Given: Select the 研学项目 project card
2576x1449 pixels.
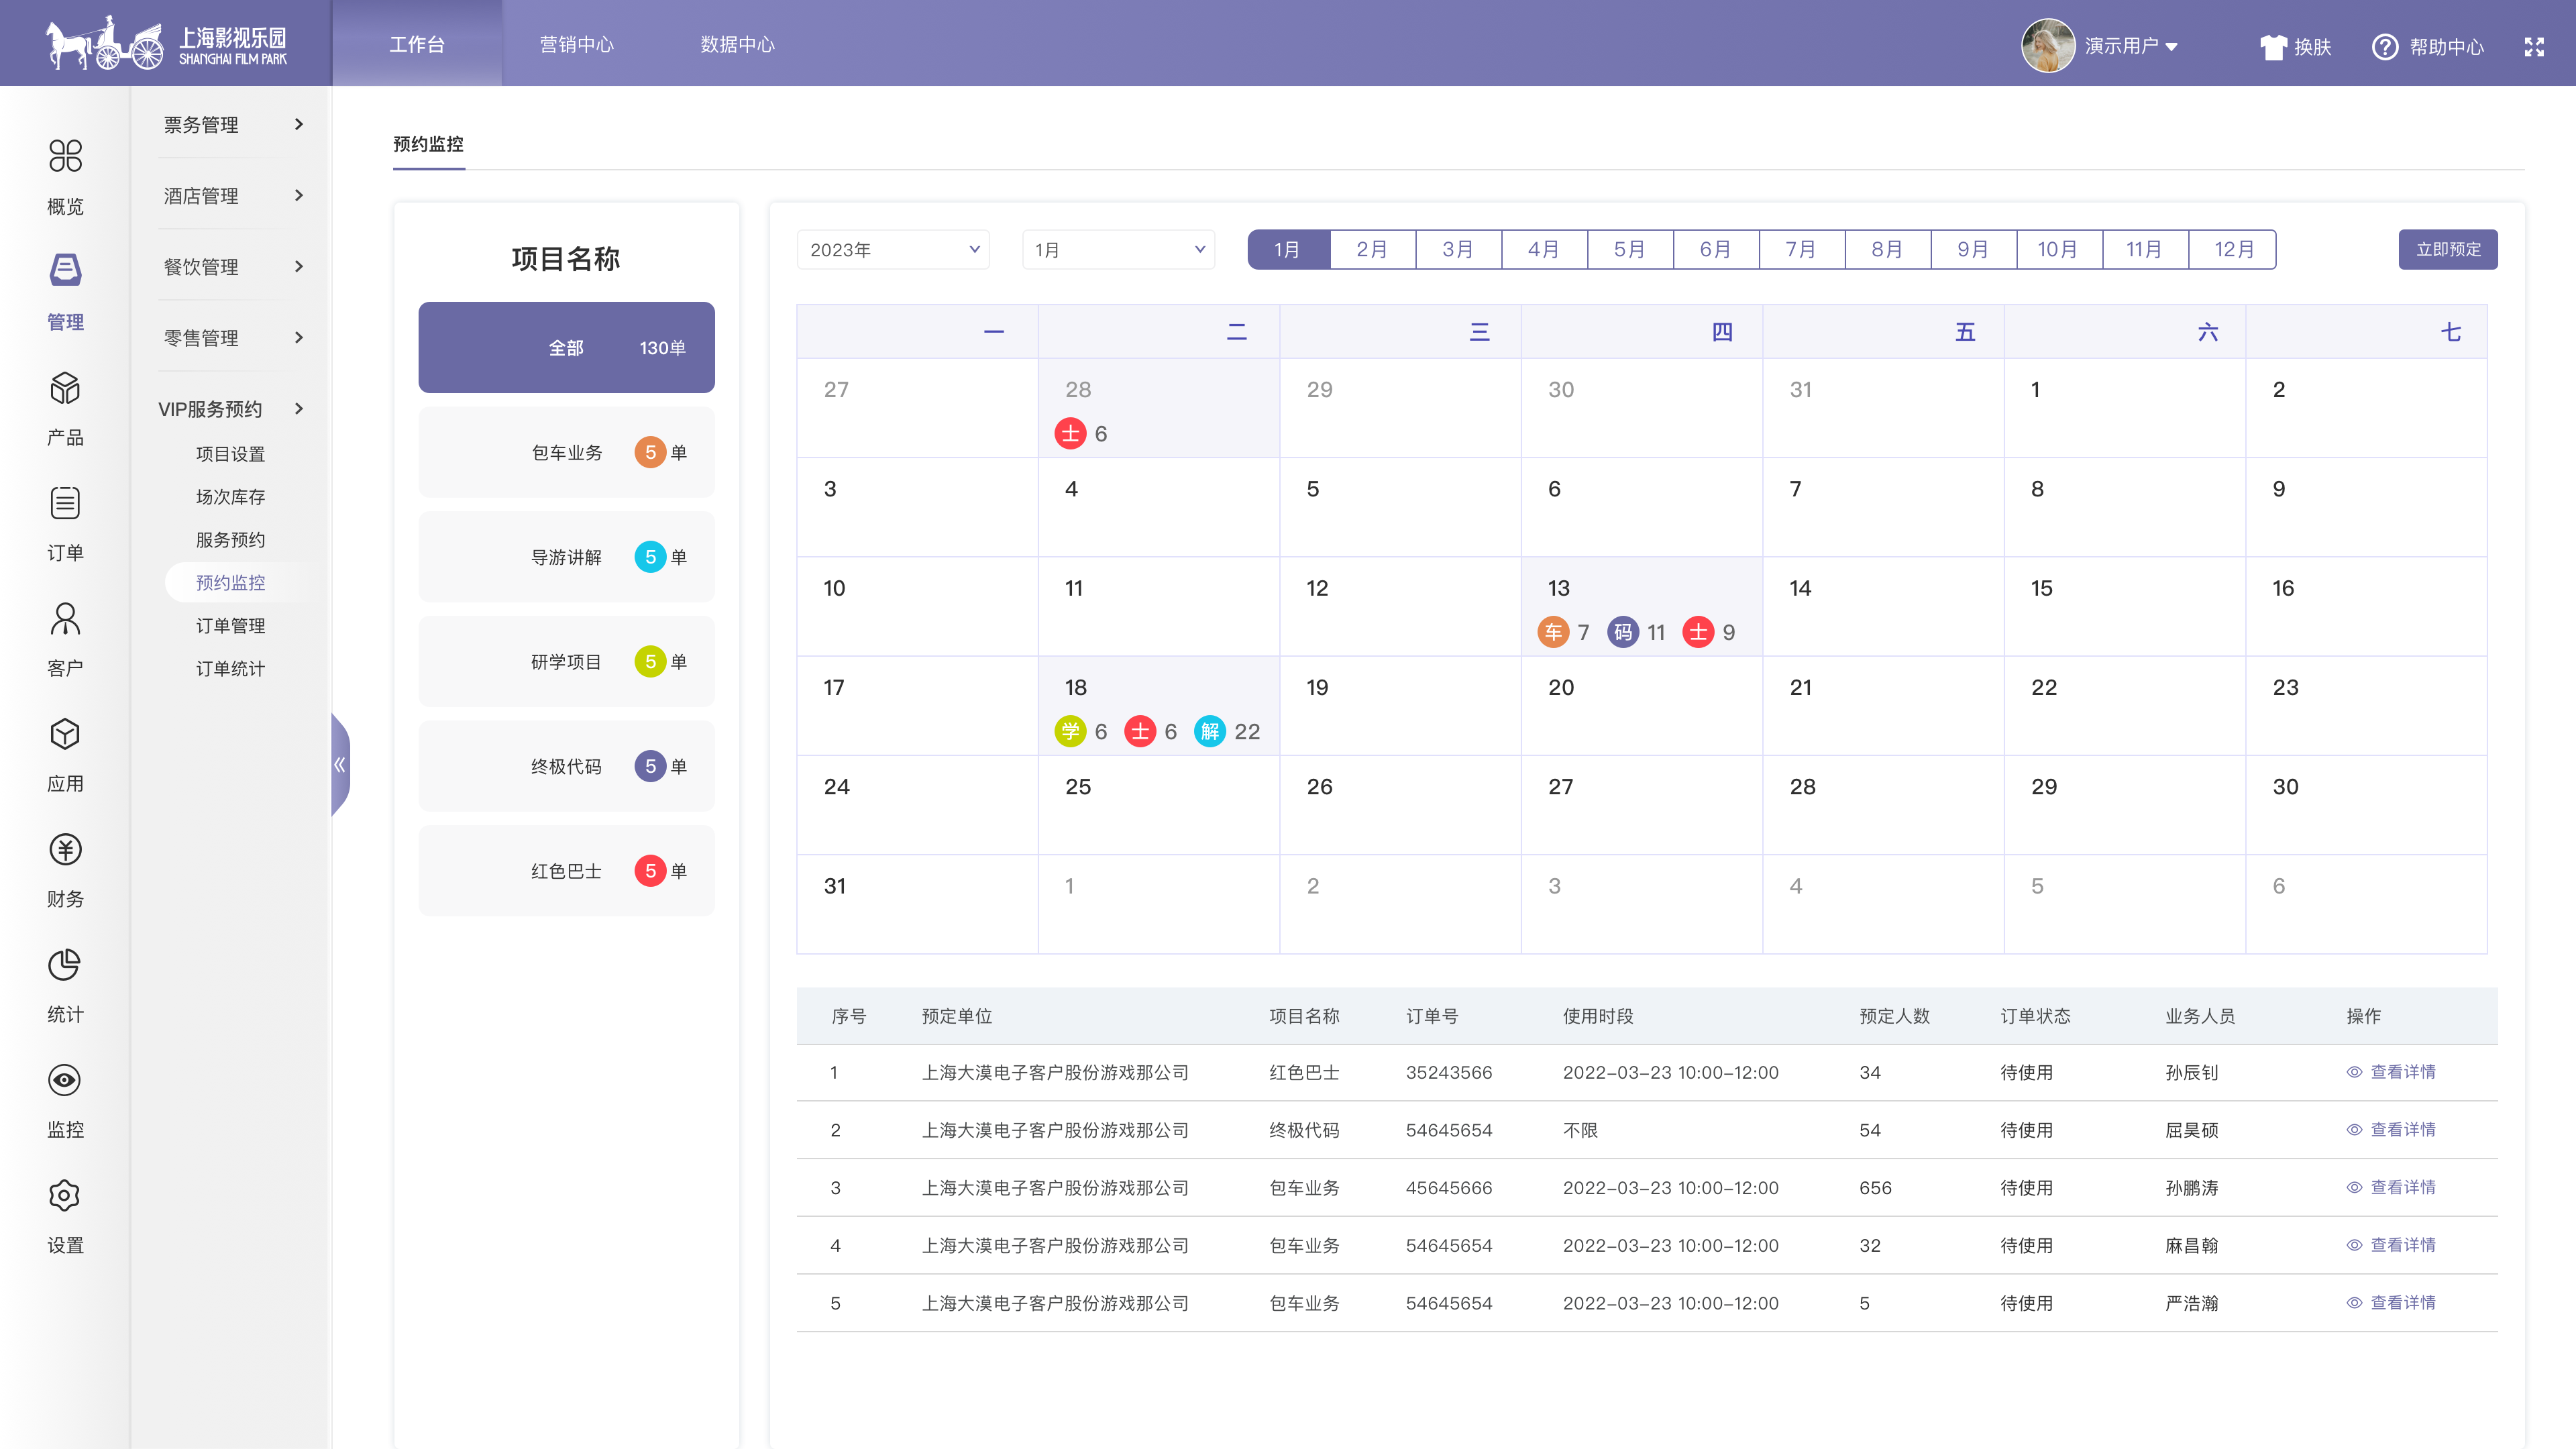Looking at the screenshot, I should click(566, 661).
